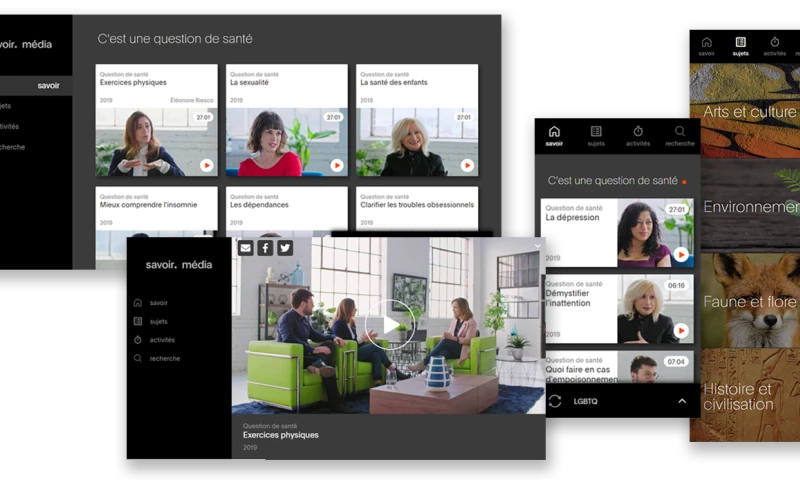Click the refresh icon beside LGBTQ
The image size is (800, 480).
[x=555, y=401]
